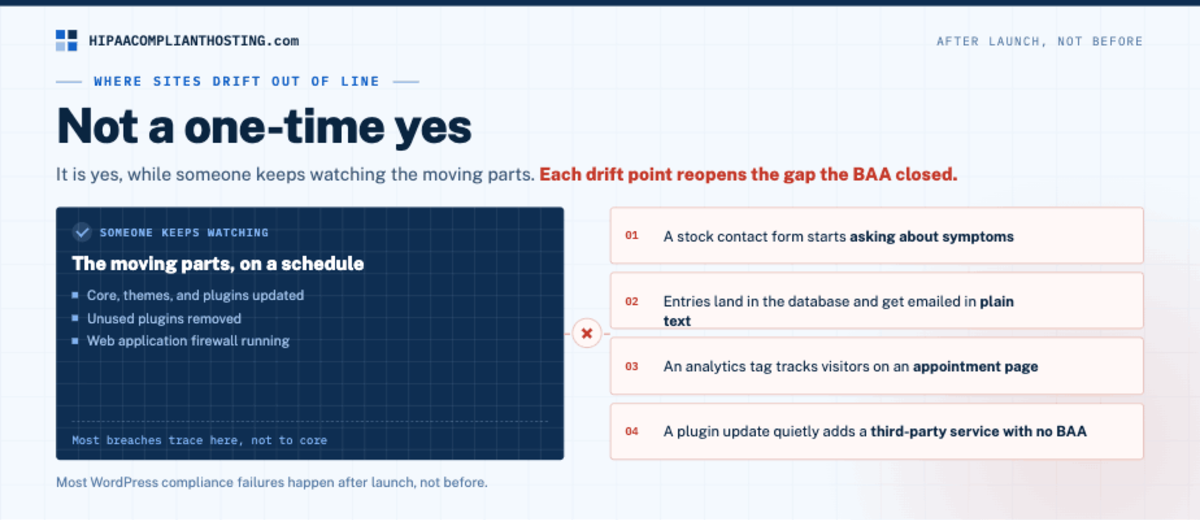Viewport: 1200px width, 520px height.
Task: Click the 'Not a one-time yes' headline
Action: tap(264, 127)
